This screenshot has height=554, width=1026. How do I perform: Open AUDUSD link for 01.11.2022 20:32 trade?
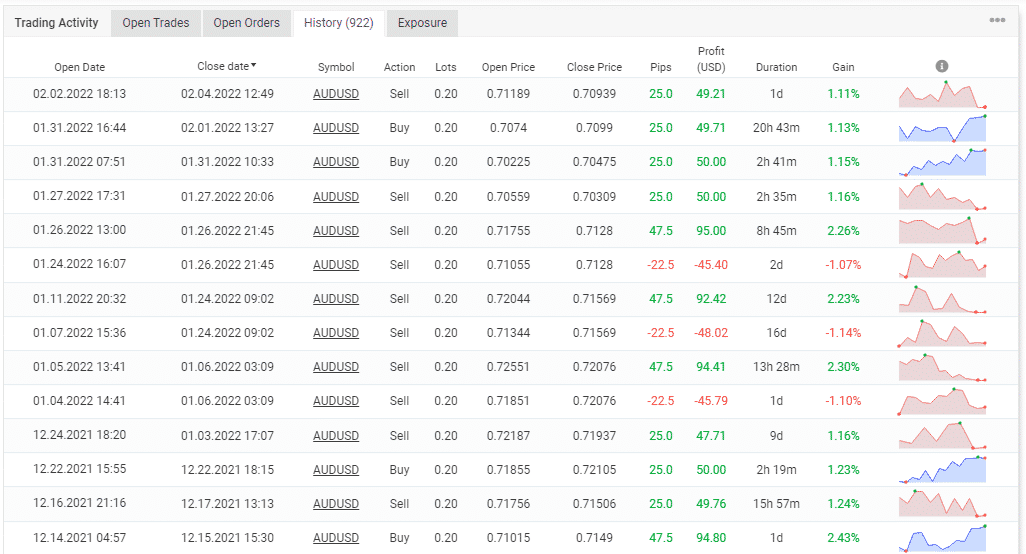[x=336, y=299]
